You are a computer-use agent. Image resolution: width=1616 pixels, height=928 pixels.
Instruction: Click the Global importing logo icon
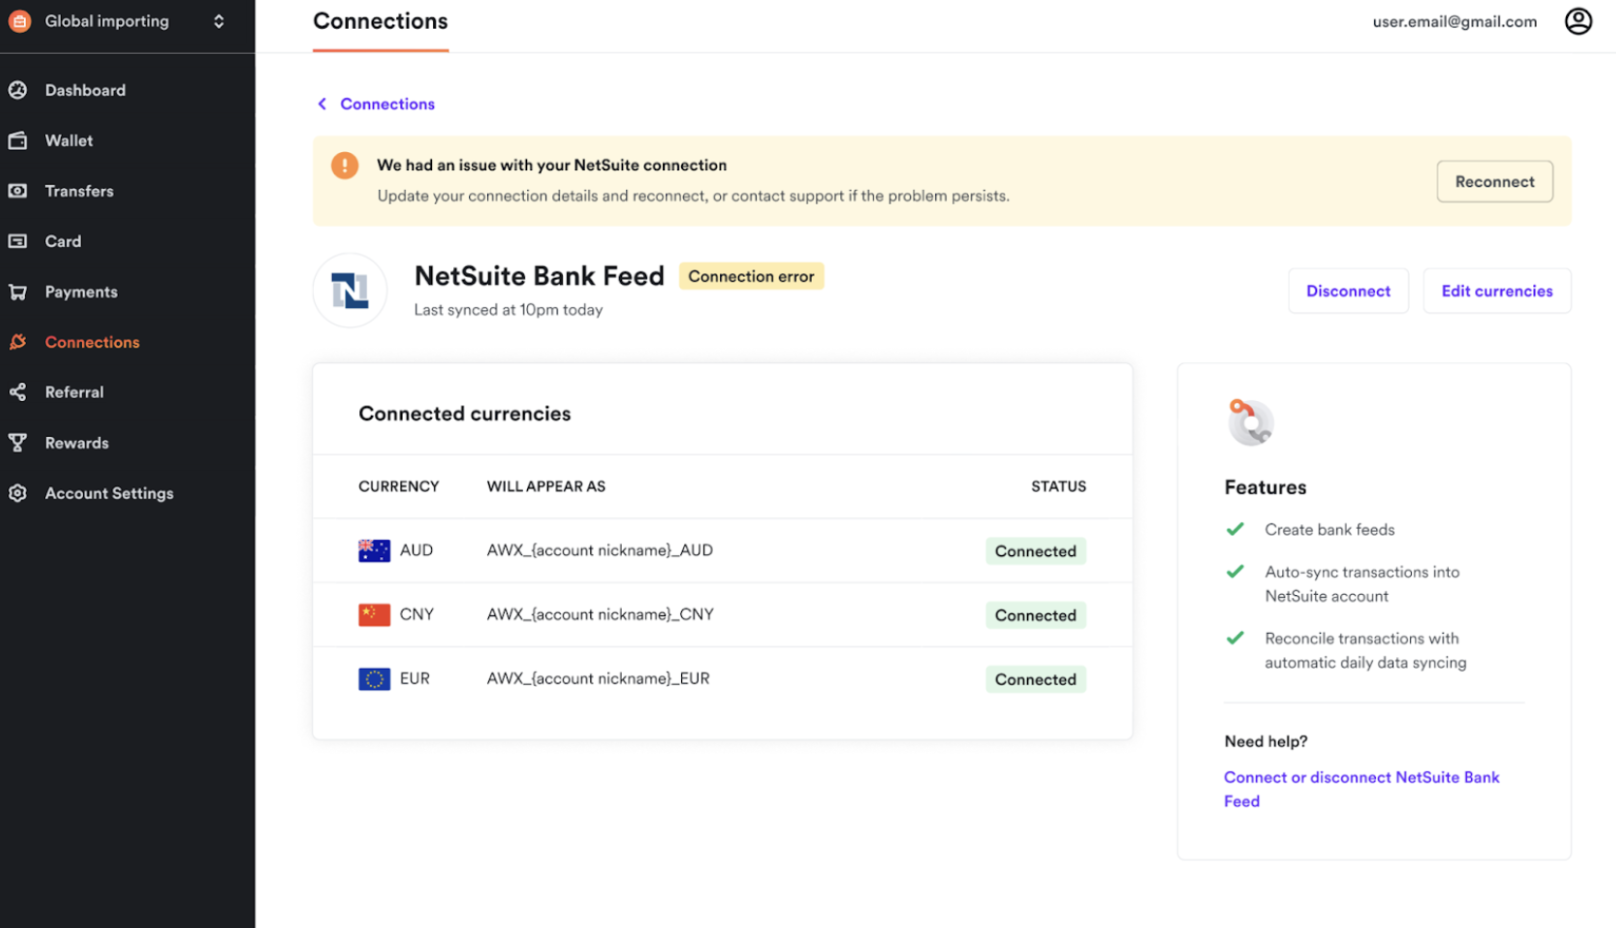pos(20,21)
